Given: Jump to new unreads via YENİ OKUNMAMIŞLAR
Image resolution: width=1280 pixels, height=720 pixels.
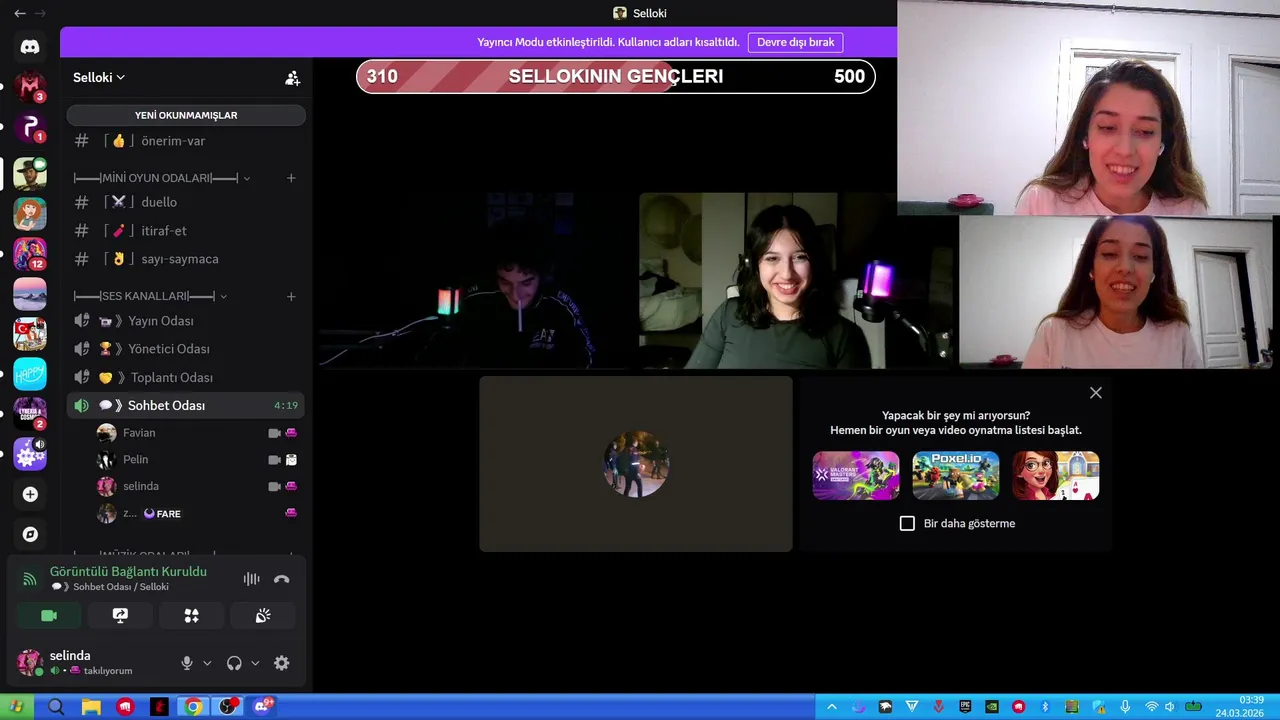Looking at the screenshot, I should tap(186, 115).
